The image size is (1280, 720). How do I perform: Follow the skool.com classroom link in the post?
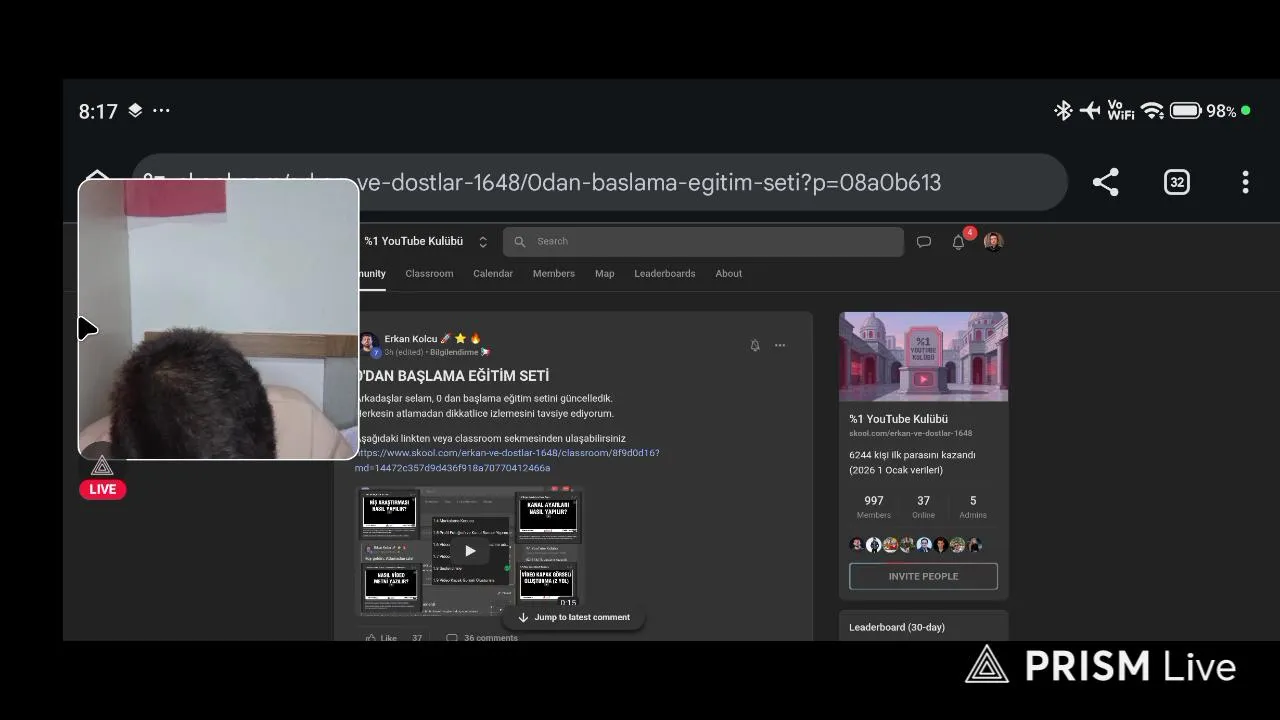coord(508,460)
